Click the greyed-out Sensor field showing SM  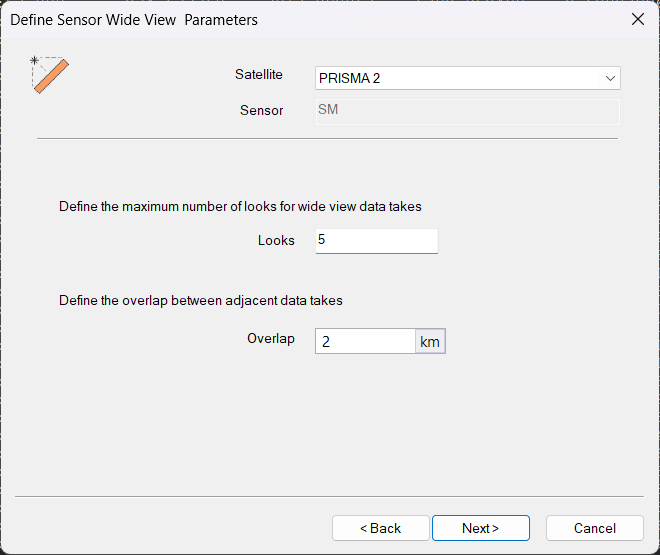[x=467, y=110]
